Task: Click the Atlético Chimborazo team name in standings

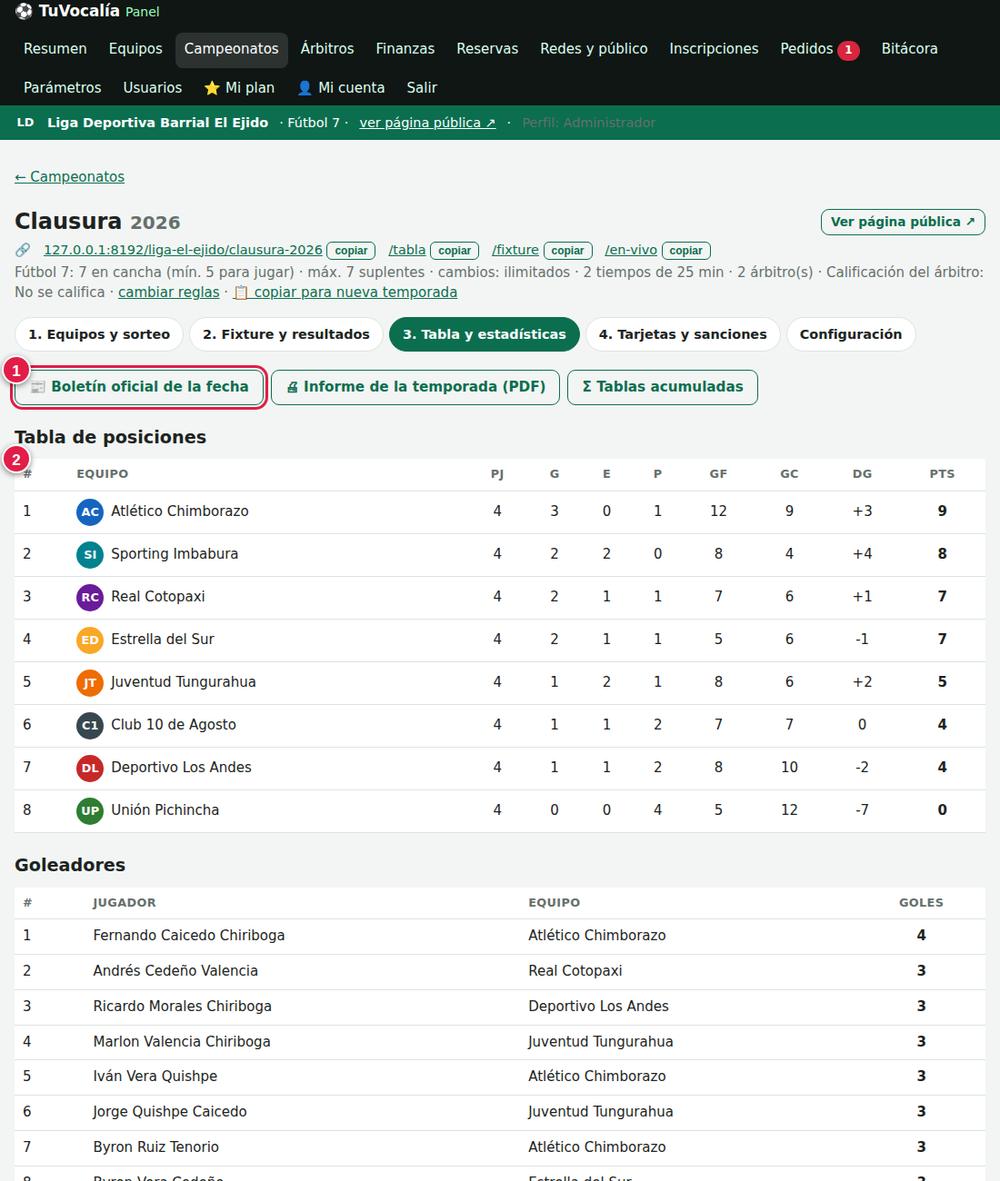Action: [180, 511]
